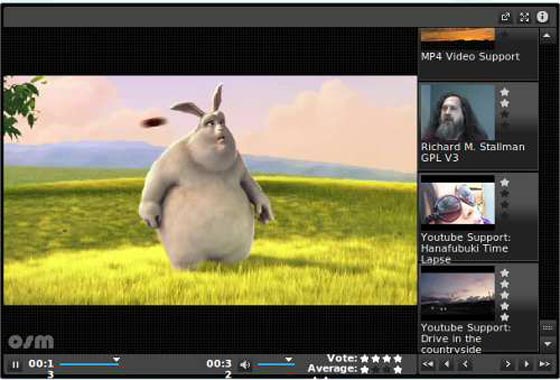
Task: Select the Richard M. Stallman video thumbnail
Action: pos(458,112)
